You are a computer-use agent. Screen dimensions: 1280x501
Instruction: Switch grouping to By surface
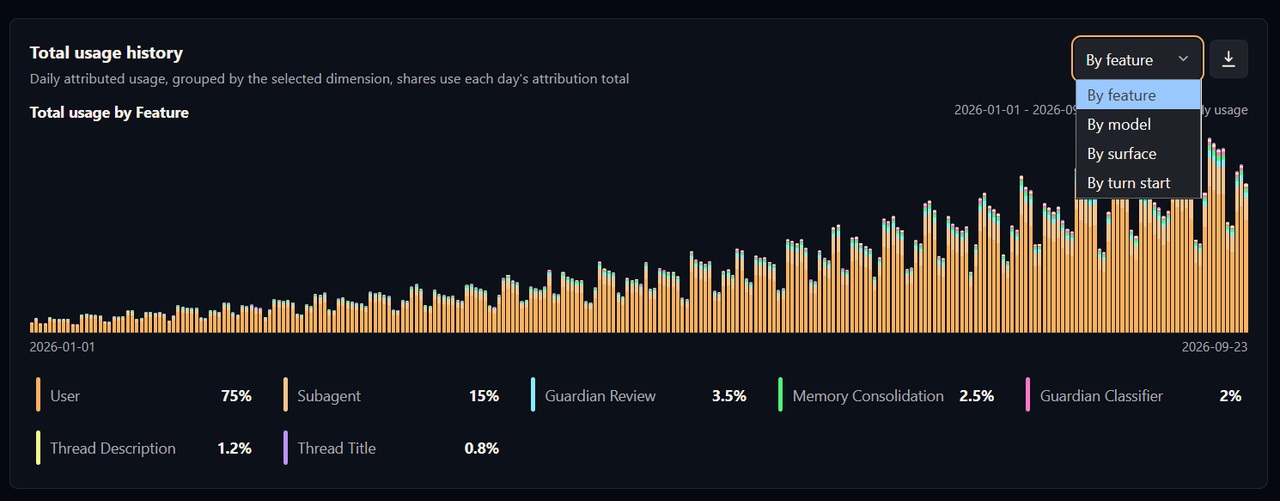[1138, 154]
